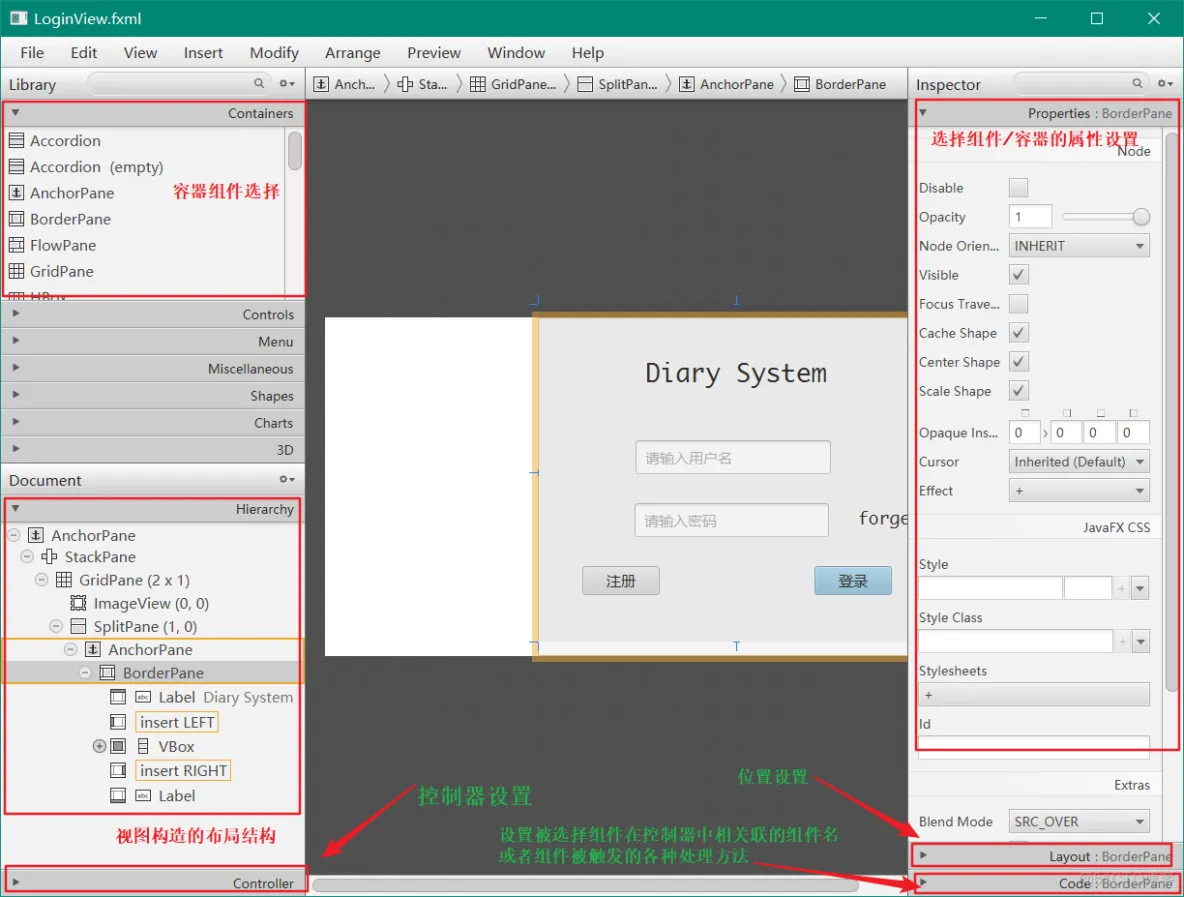Viewport: 1184px width, 897px height.
Task: Expand the Controller section
Action: [x=153, y=882]
